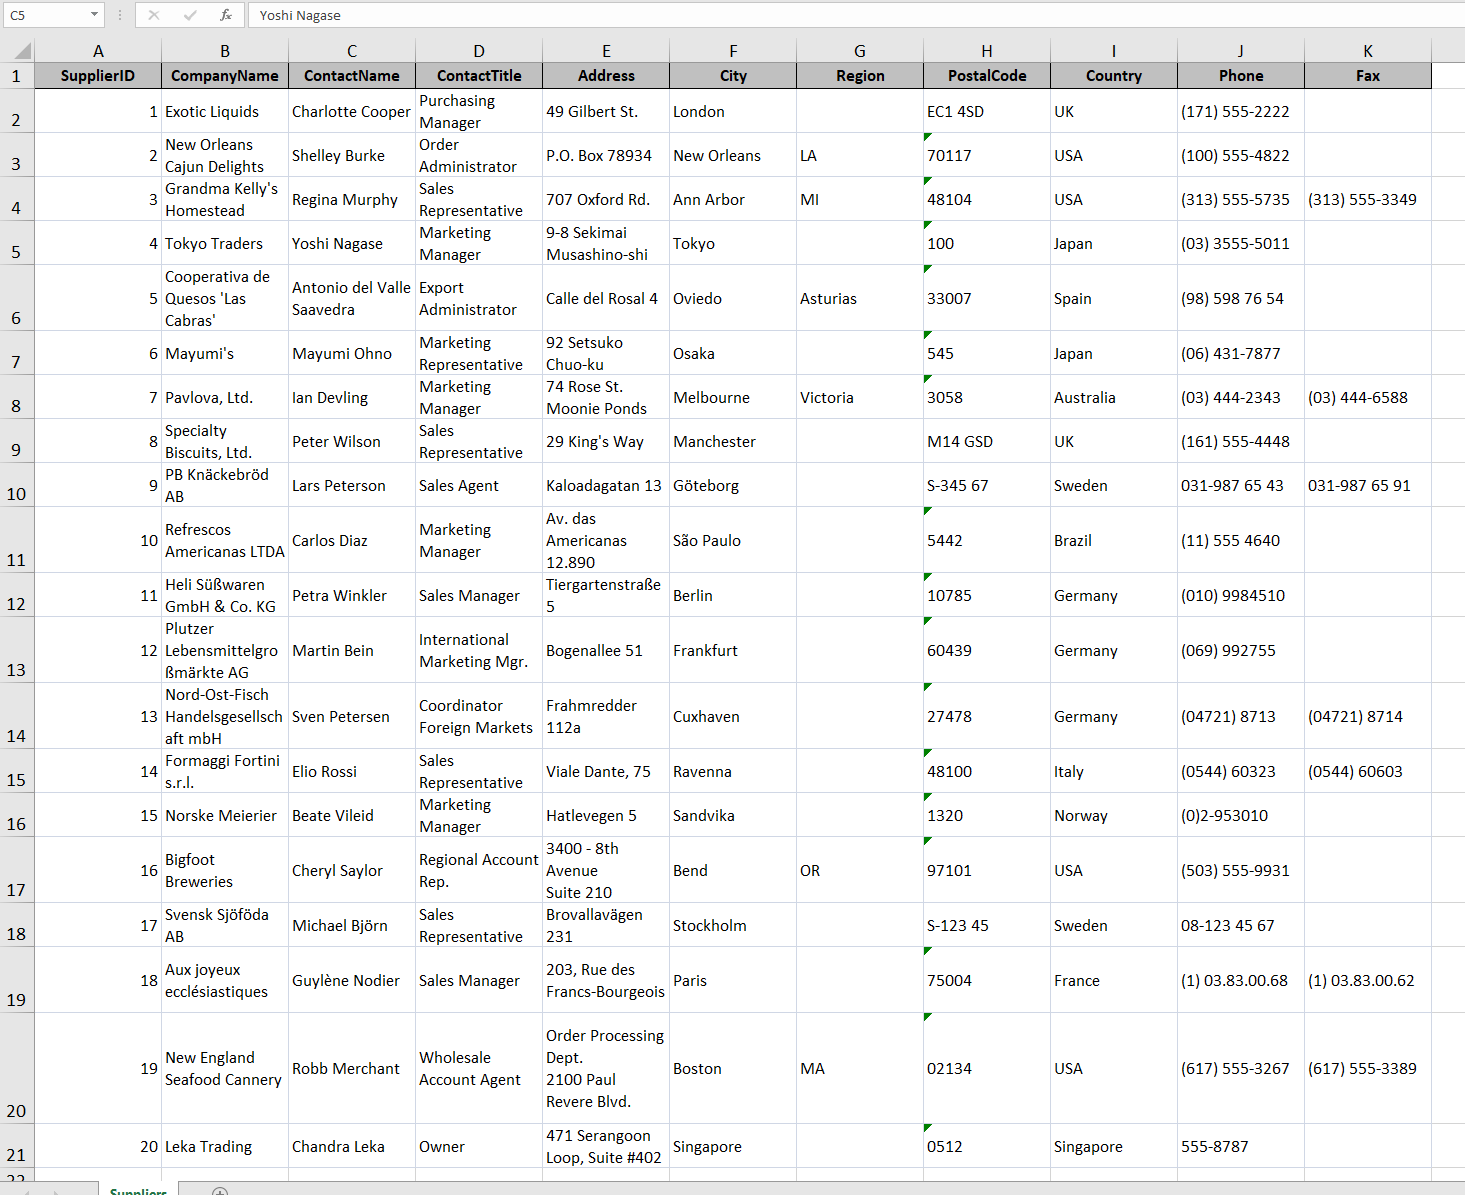Image resolution: width=1465 pixels, height=1195 pixels.
Task: Select the postal code M14 GSD cell
Action: tap(987, 441)
